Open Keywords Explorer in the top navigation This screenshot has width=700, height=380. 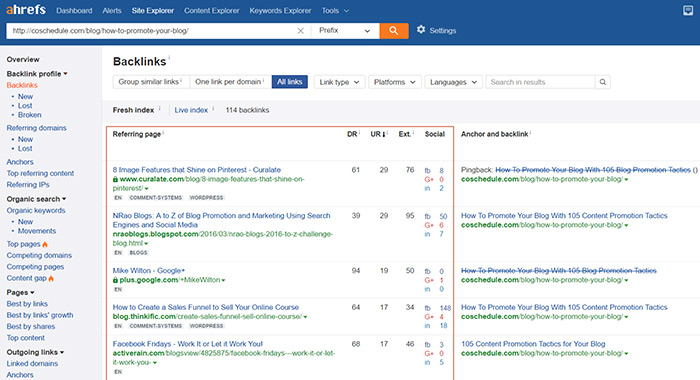click(x=280, y=10)
